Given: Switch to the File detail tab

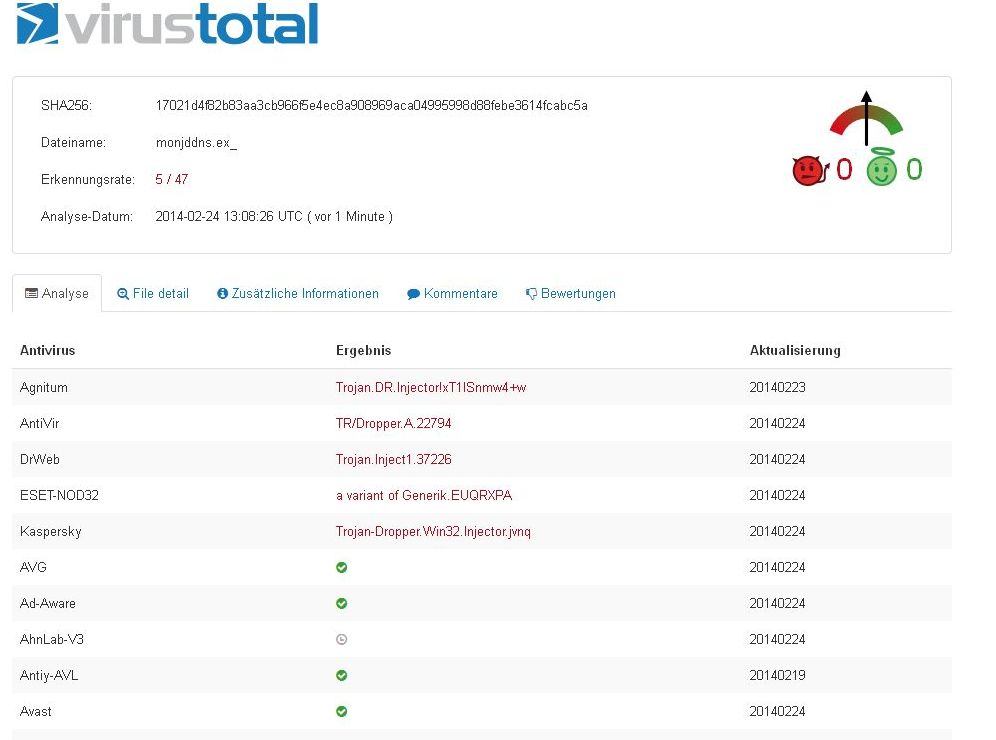Looking at the screenshot, I should pyautogui.click(x=153, y=293).
